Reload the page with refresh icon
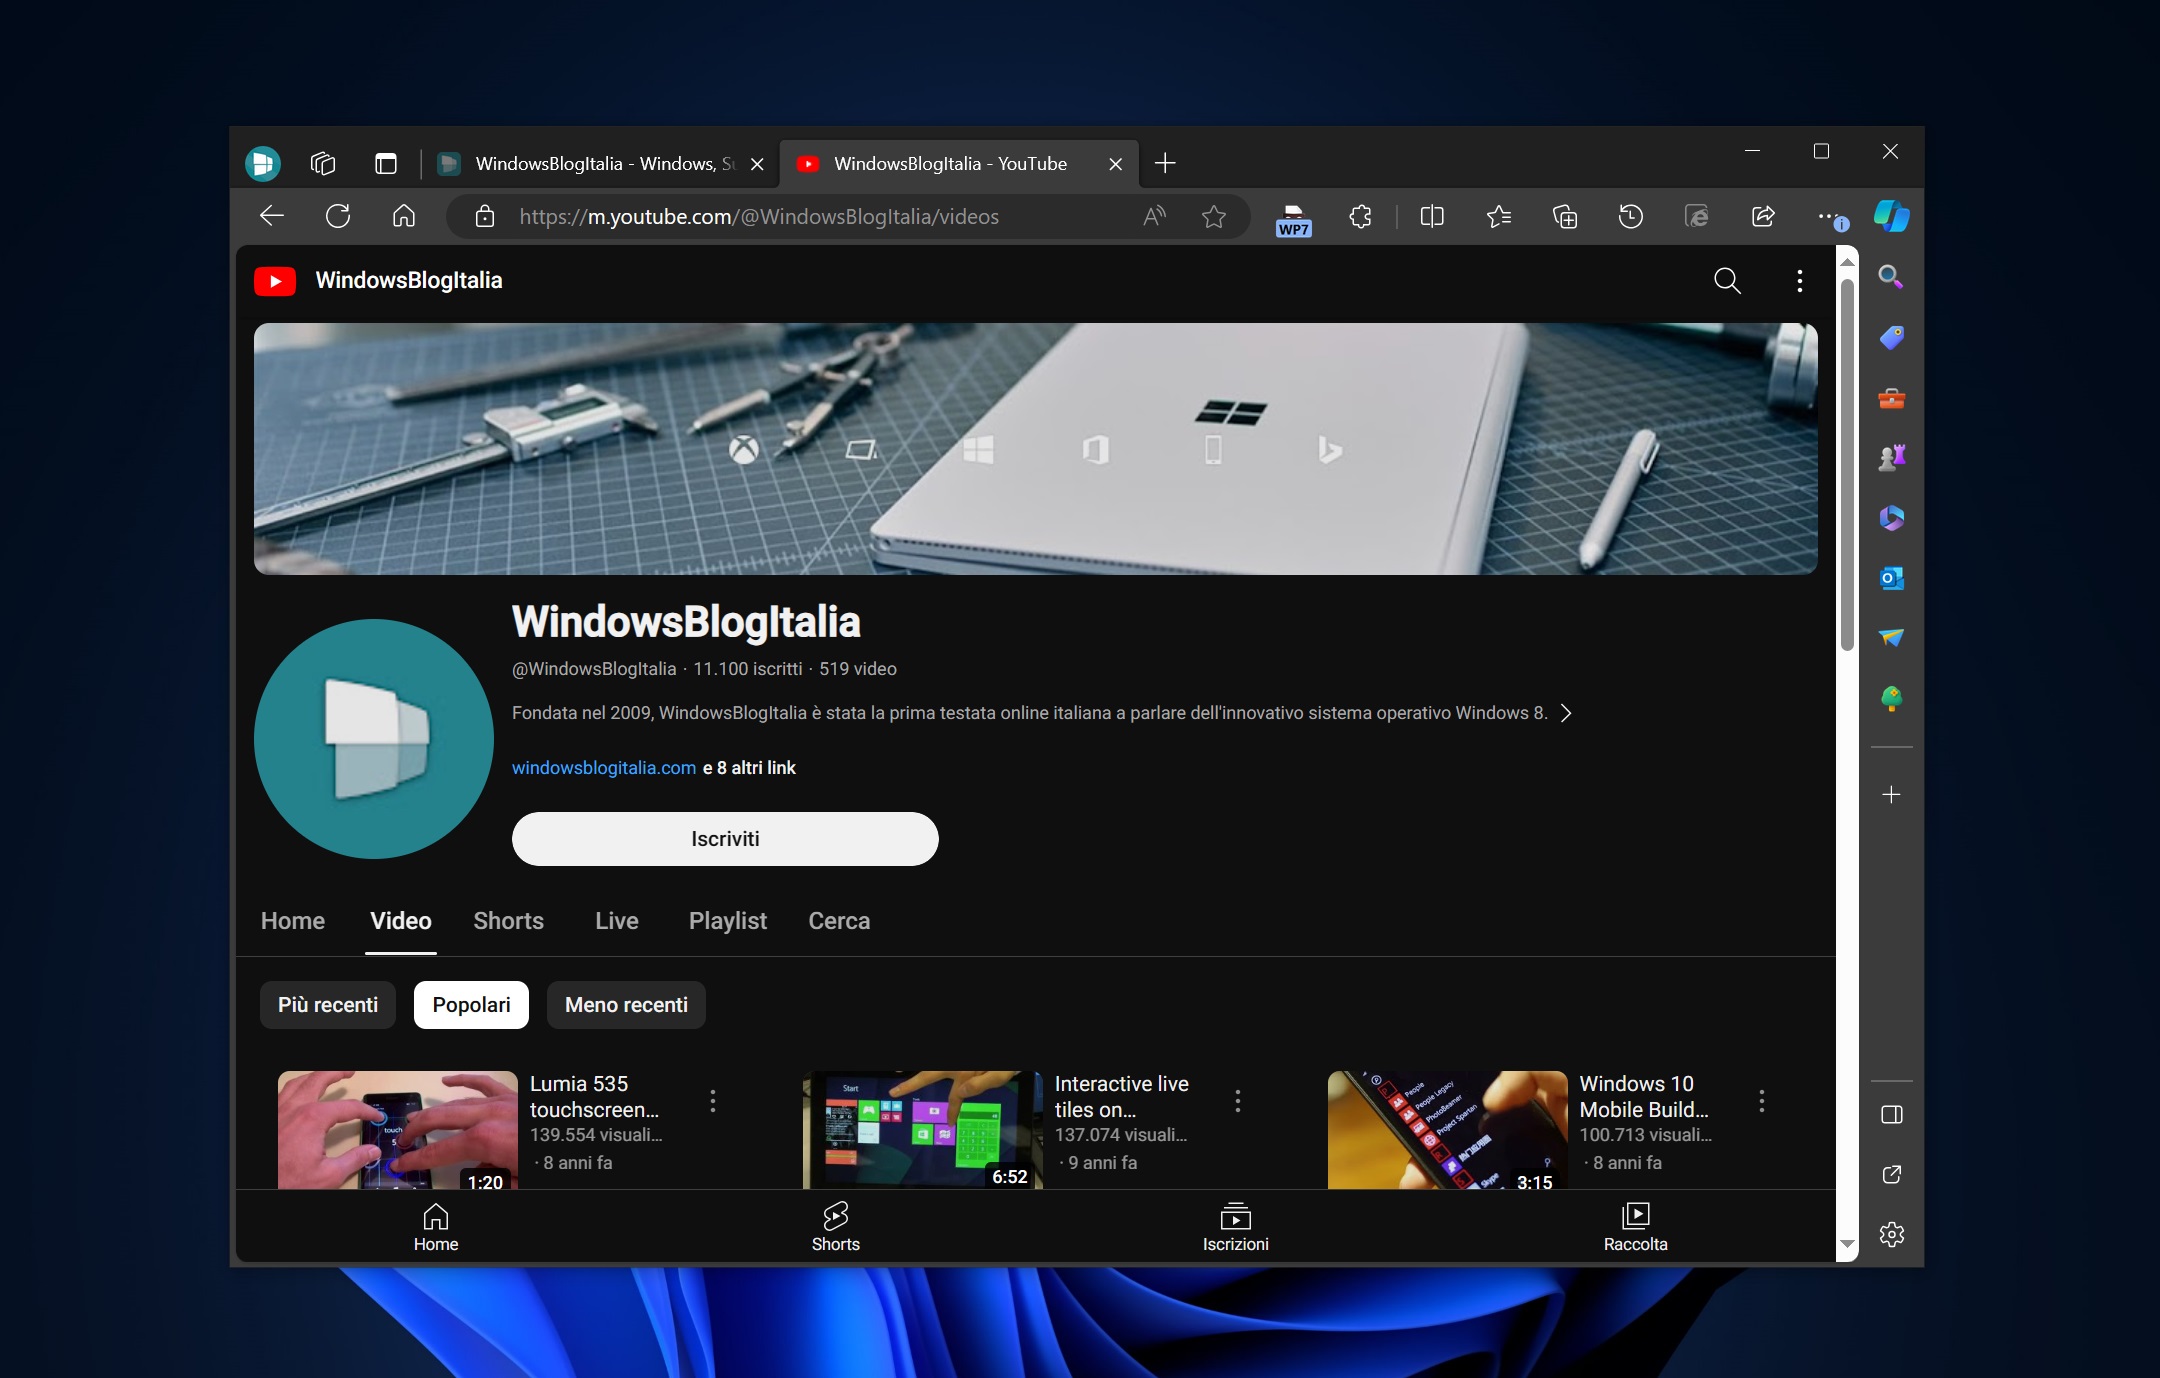 click(x=338, y=216)
